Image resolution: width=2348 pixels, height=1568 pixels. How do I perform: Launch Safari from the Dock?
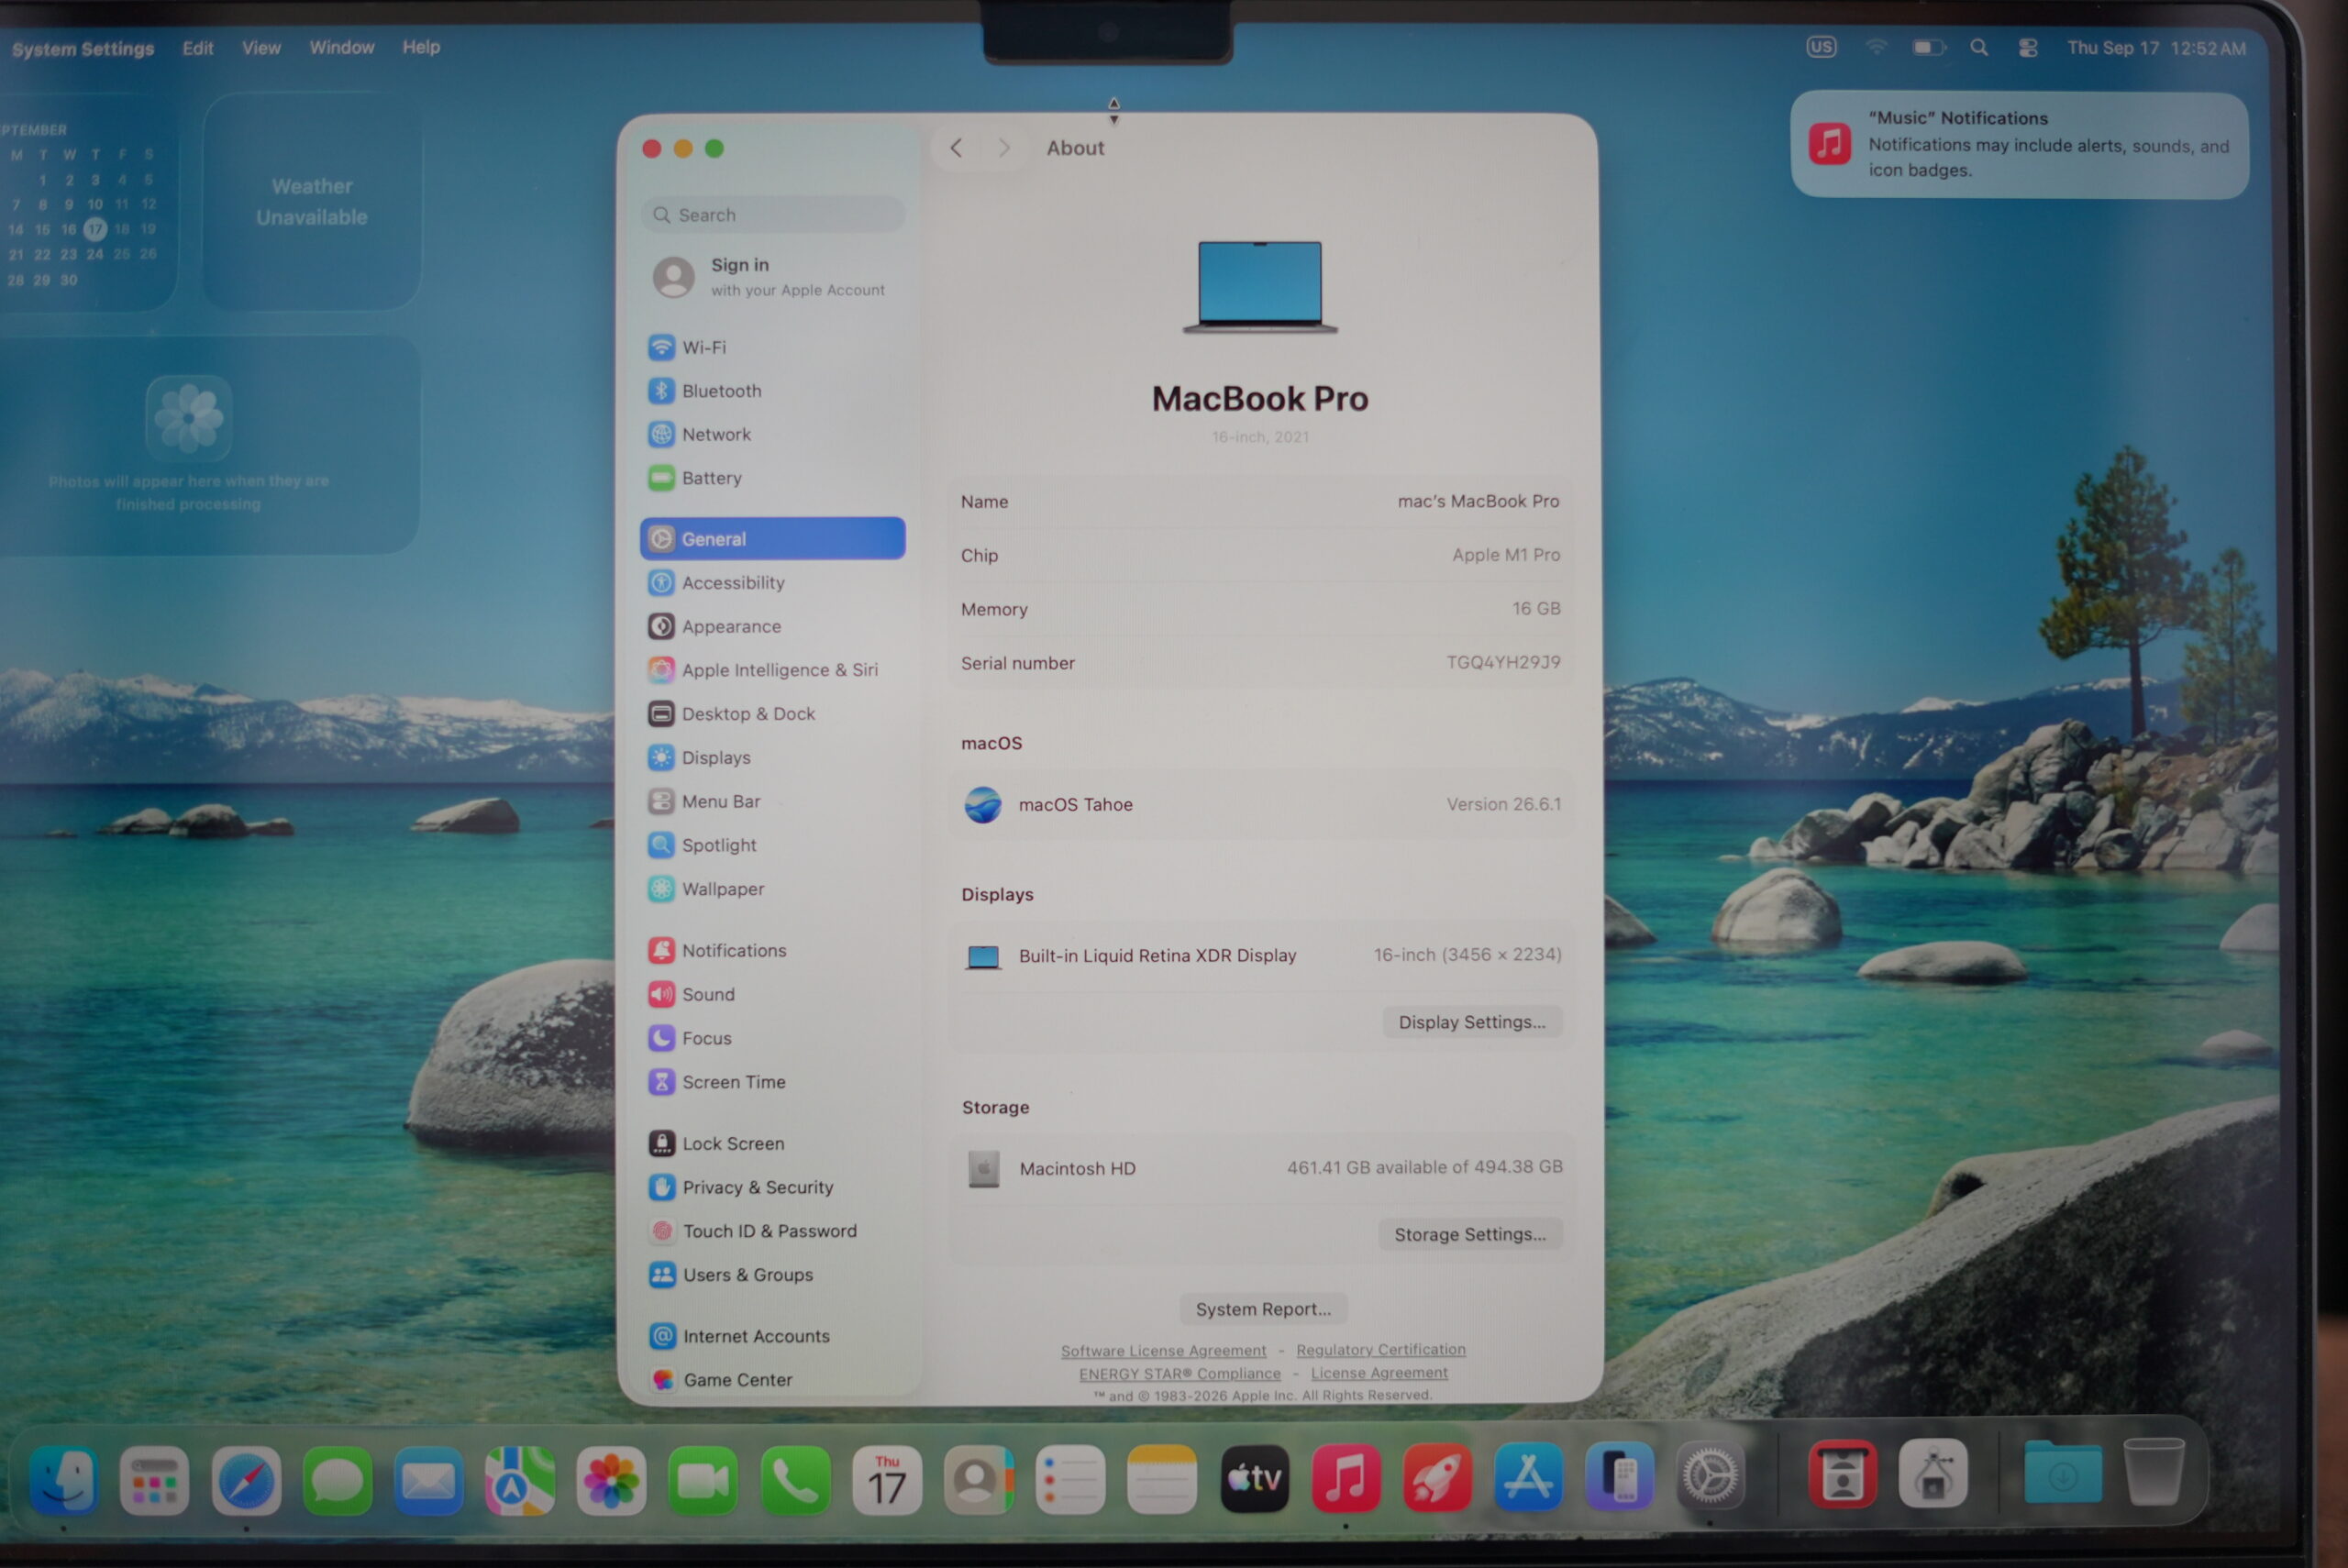pyautogui.click(x=246, y=1481)
